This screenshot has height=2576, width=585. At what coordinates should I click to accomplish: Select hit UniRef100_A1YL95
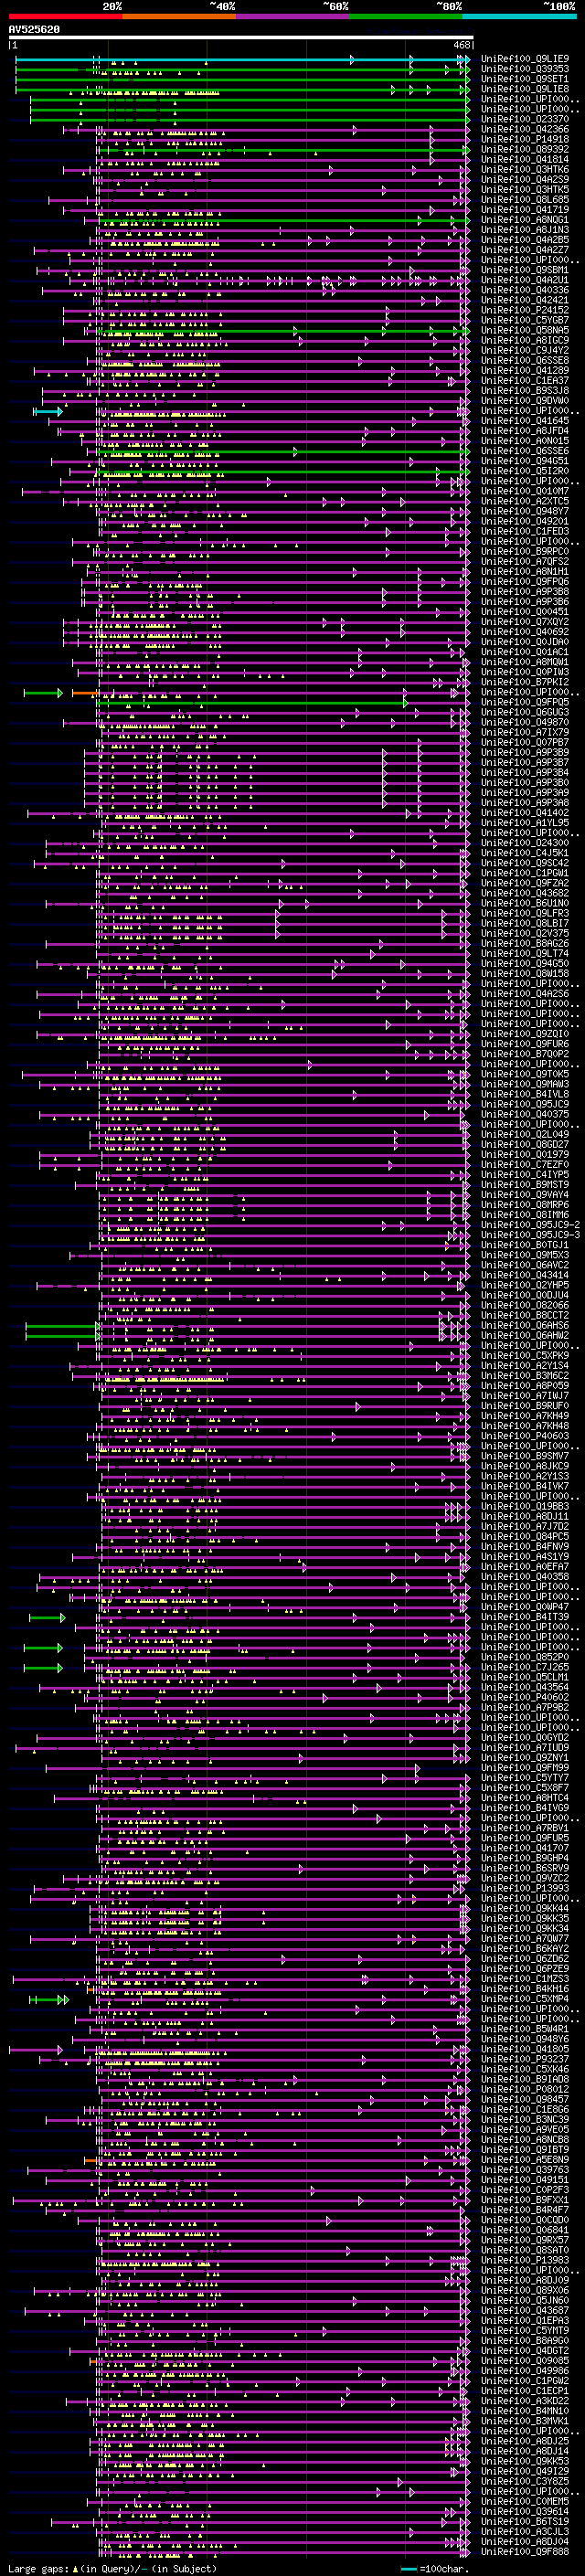[x=525, y=823]
